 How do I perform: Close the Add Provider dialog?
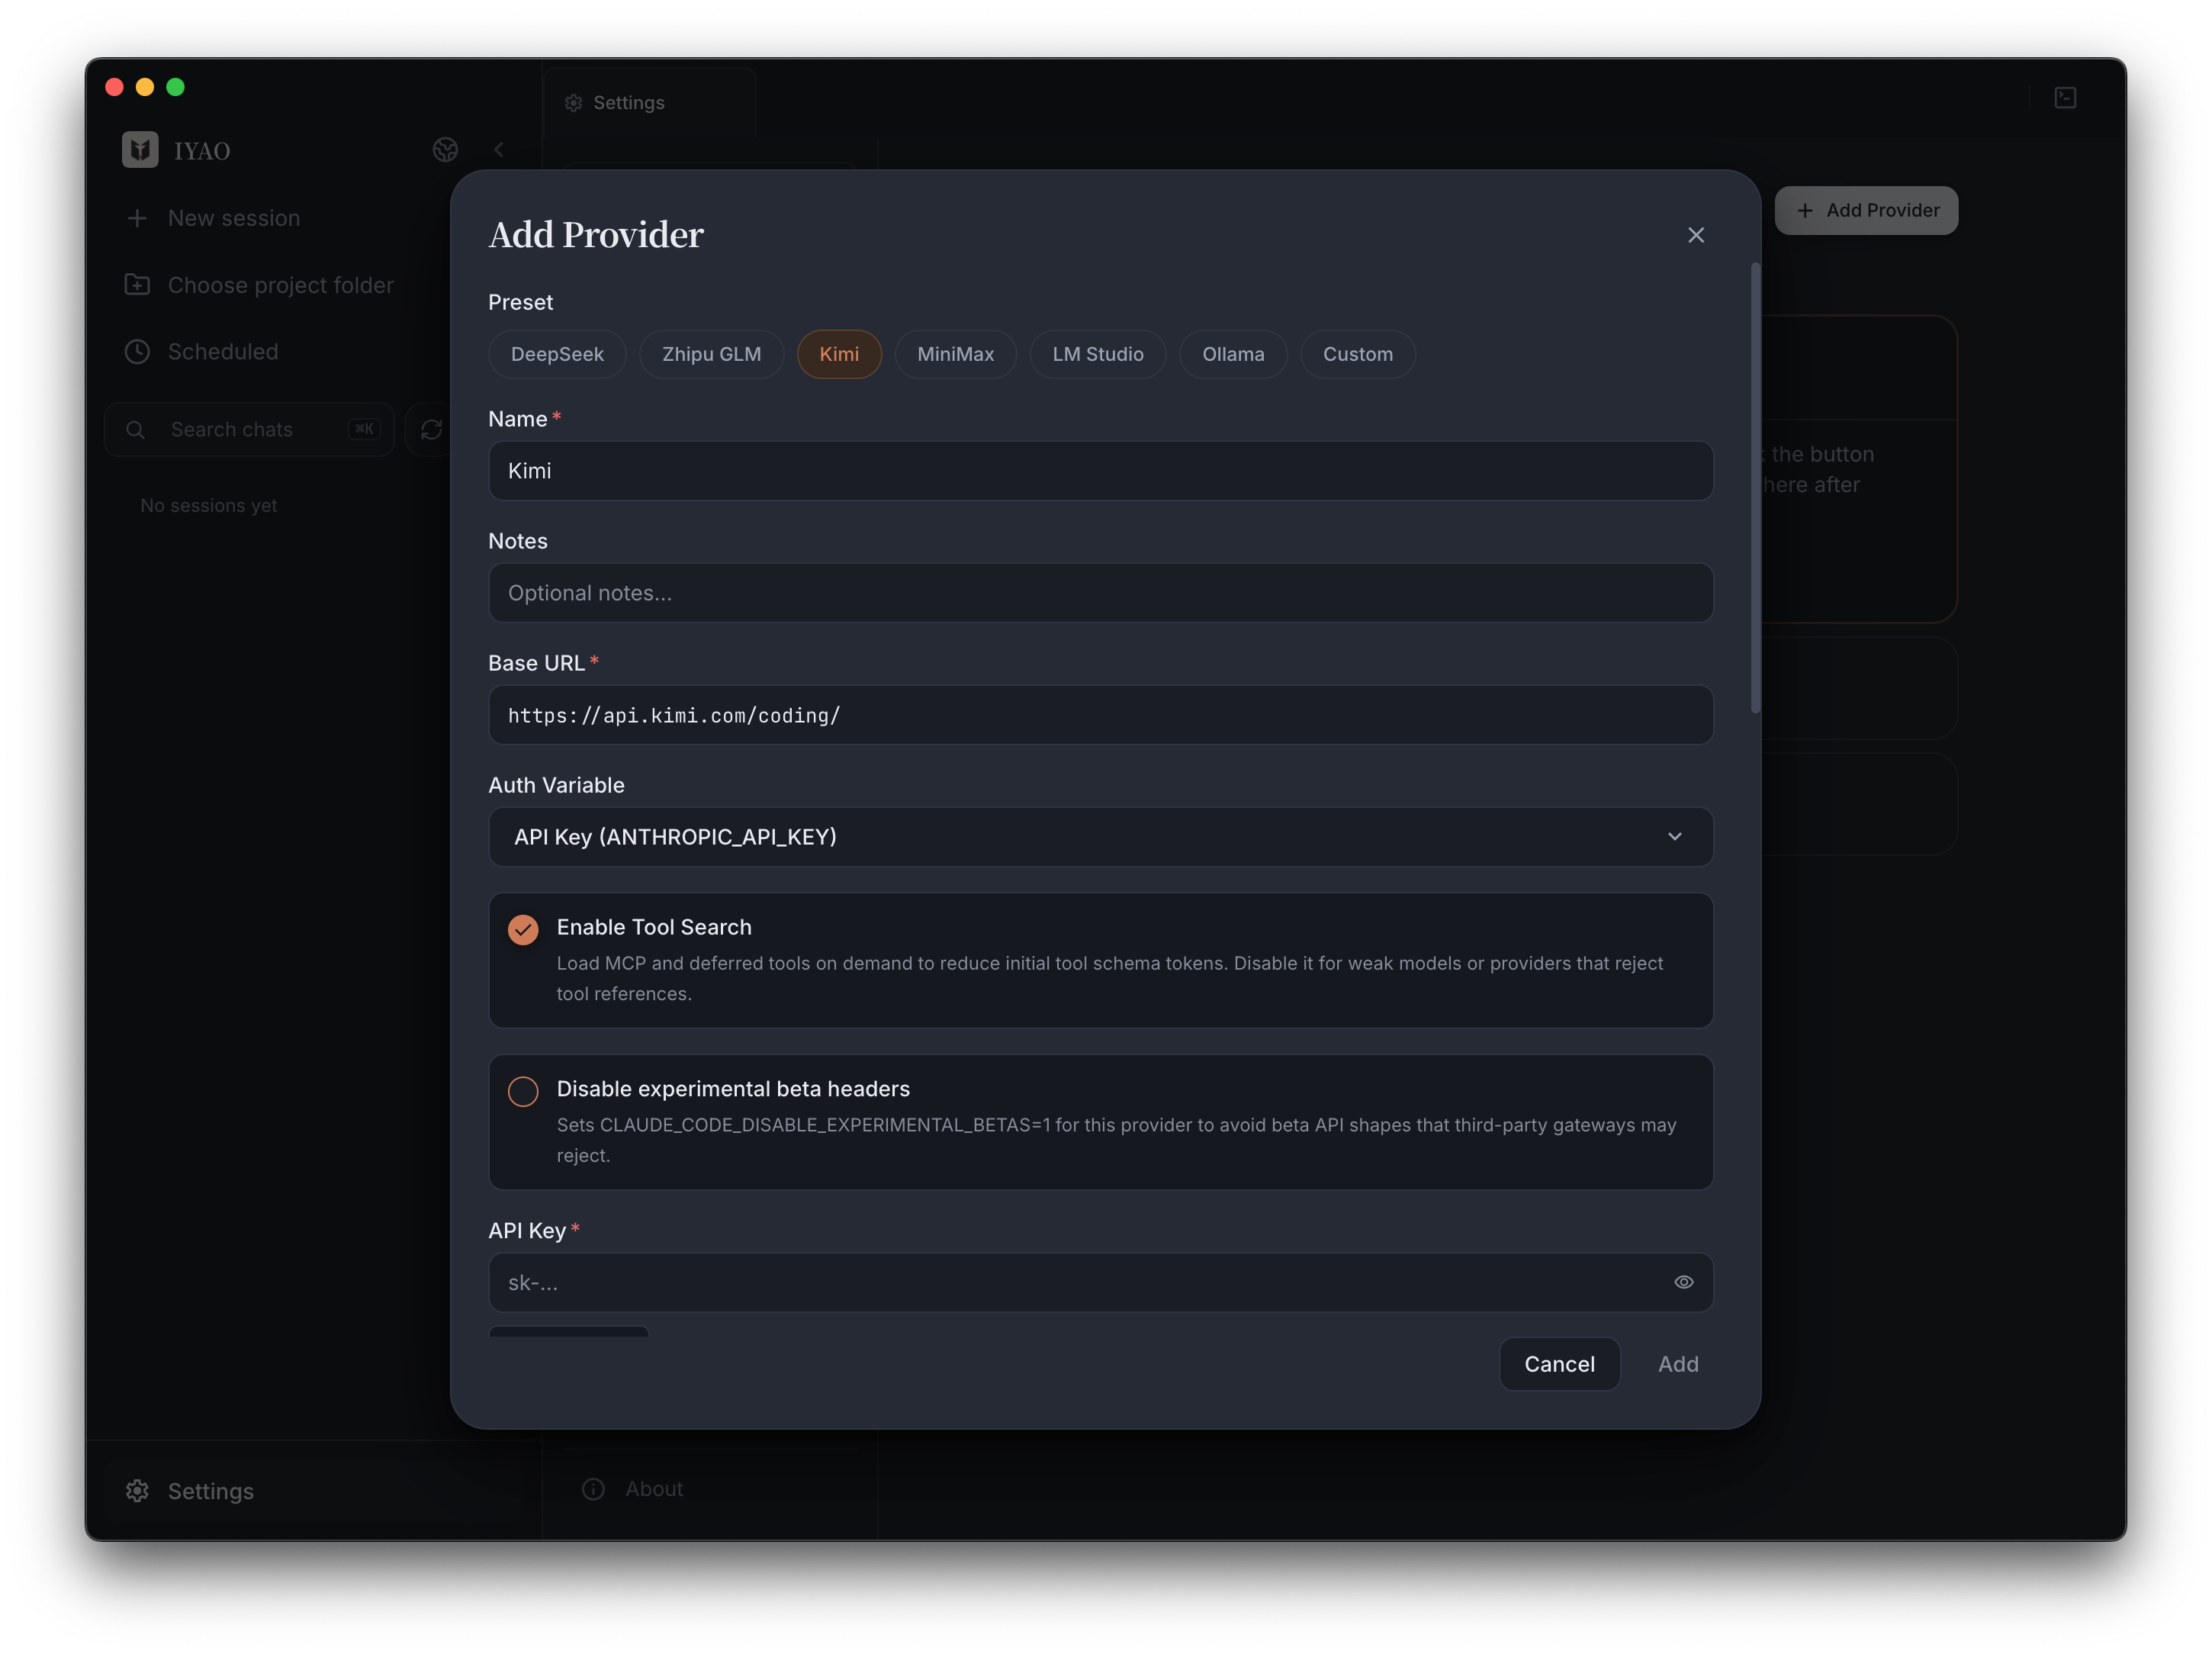pos(1696,235)
